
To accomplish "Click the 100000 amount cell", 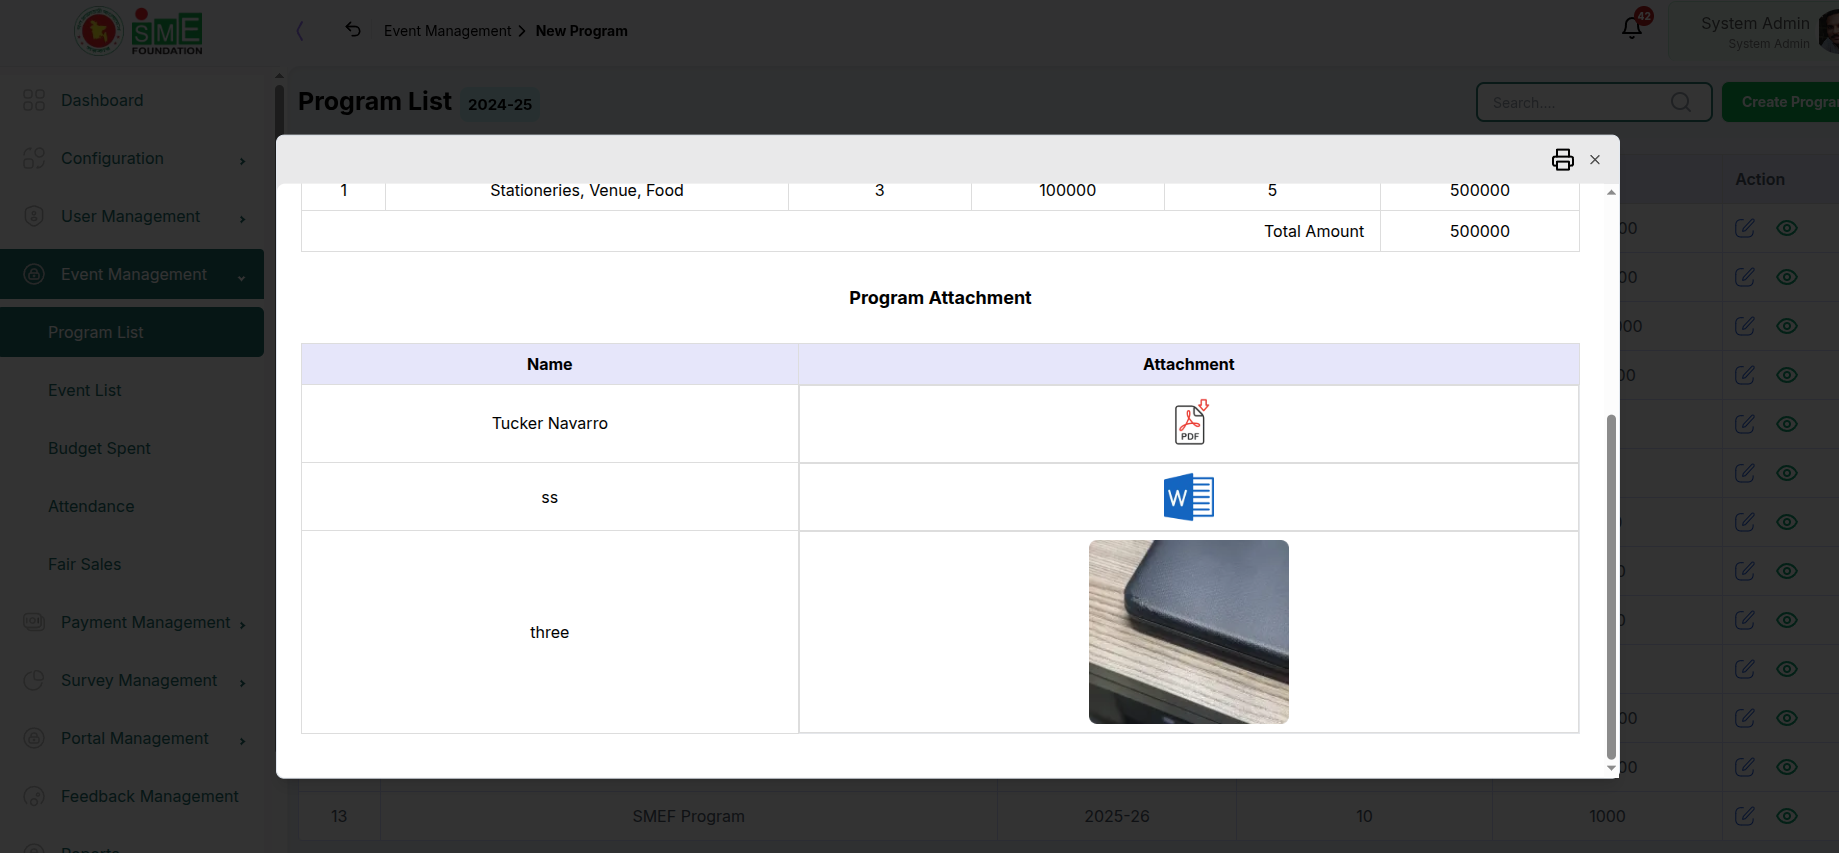I will pyautogui.click(x=1067, y=191).
